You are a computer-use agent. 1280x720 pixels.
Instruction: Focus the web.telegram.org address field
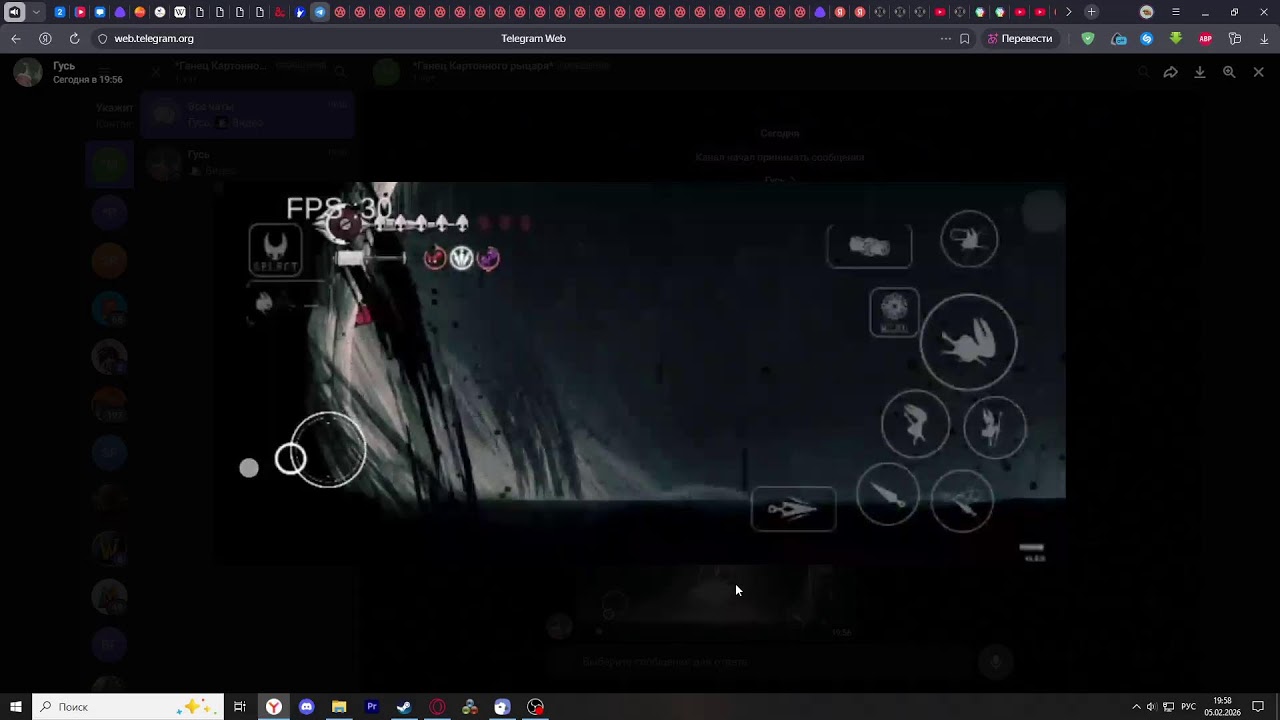[x=154, y=39]
